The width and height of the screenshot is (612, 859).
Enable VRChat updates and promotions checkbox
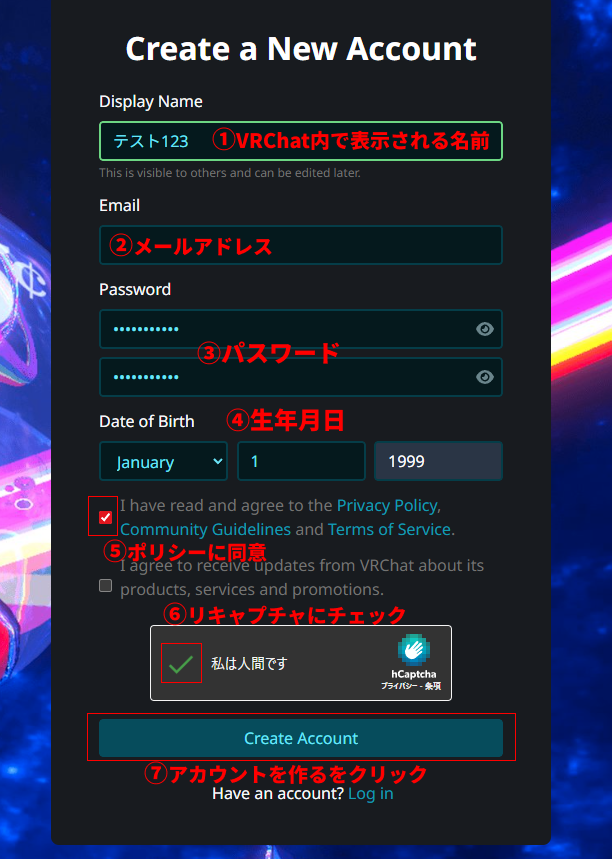pos(105,586)
